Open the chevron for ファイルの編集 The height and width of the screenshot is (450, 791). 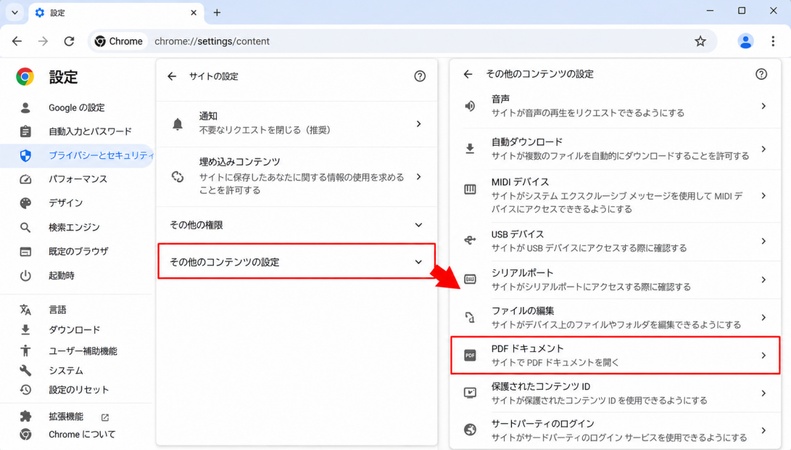tap(763, 317)
